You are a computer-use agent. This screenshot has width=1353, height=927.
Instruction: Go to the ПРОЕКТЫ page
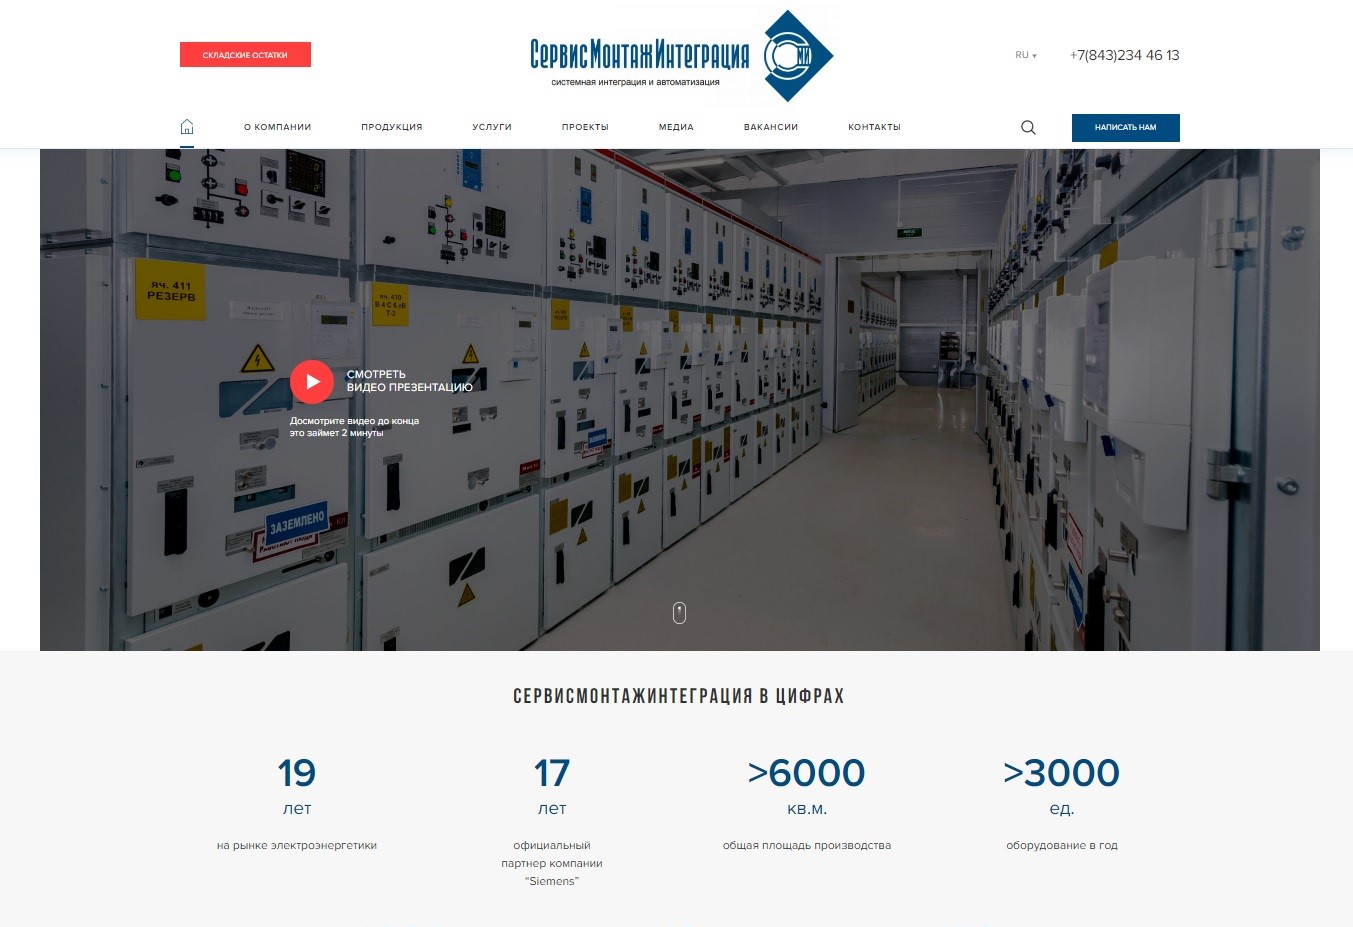585,127
